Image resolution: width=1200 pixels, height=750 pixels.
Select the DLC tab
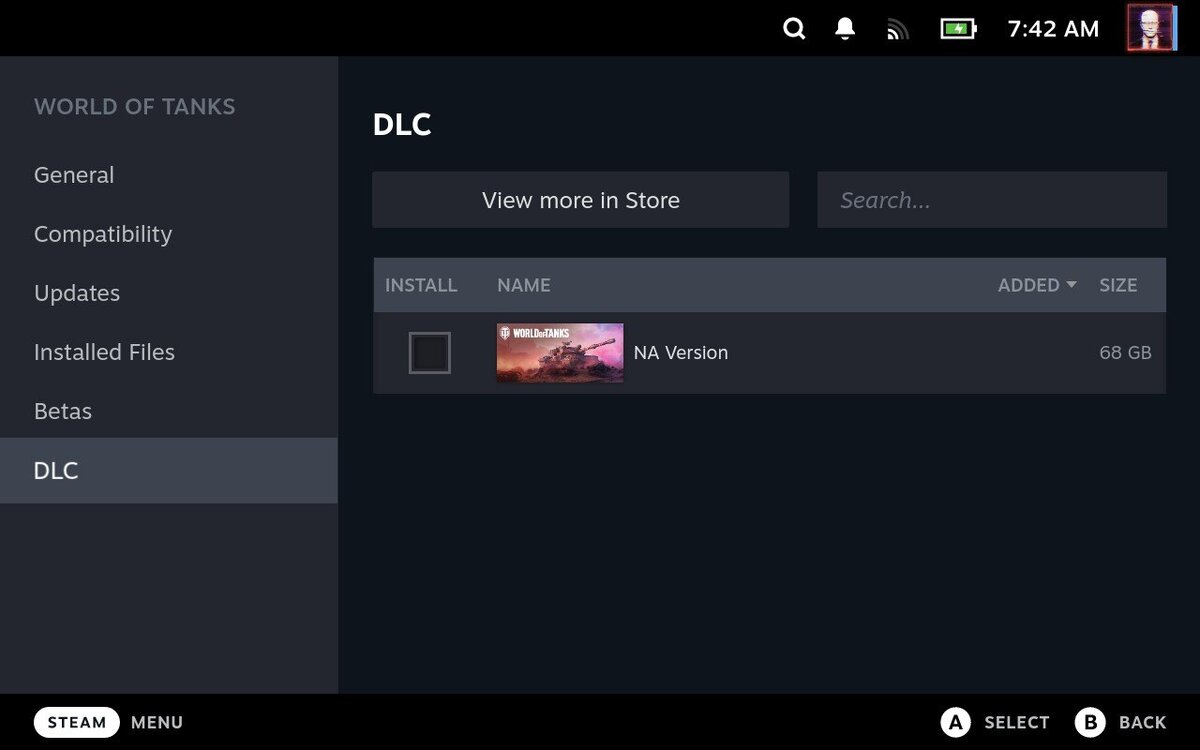(168, 470)
